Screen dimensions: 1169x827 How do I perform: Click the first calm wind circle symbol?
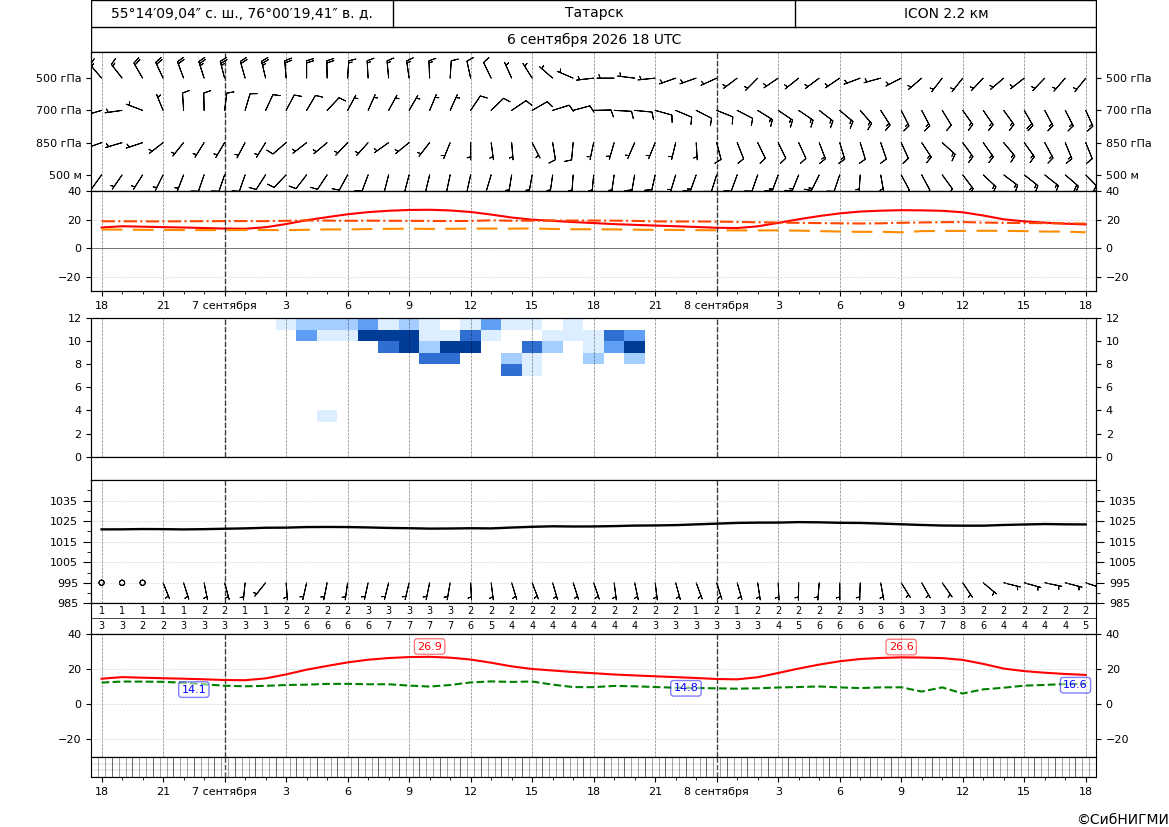[101, 583]
